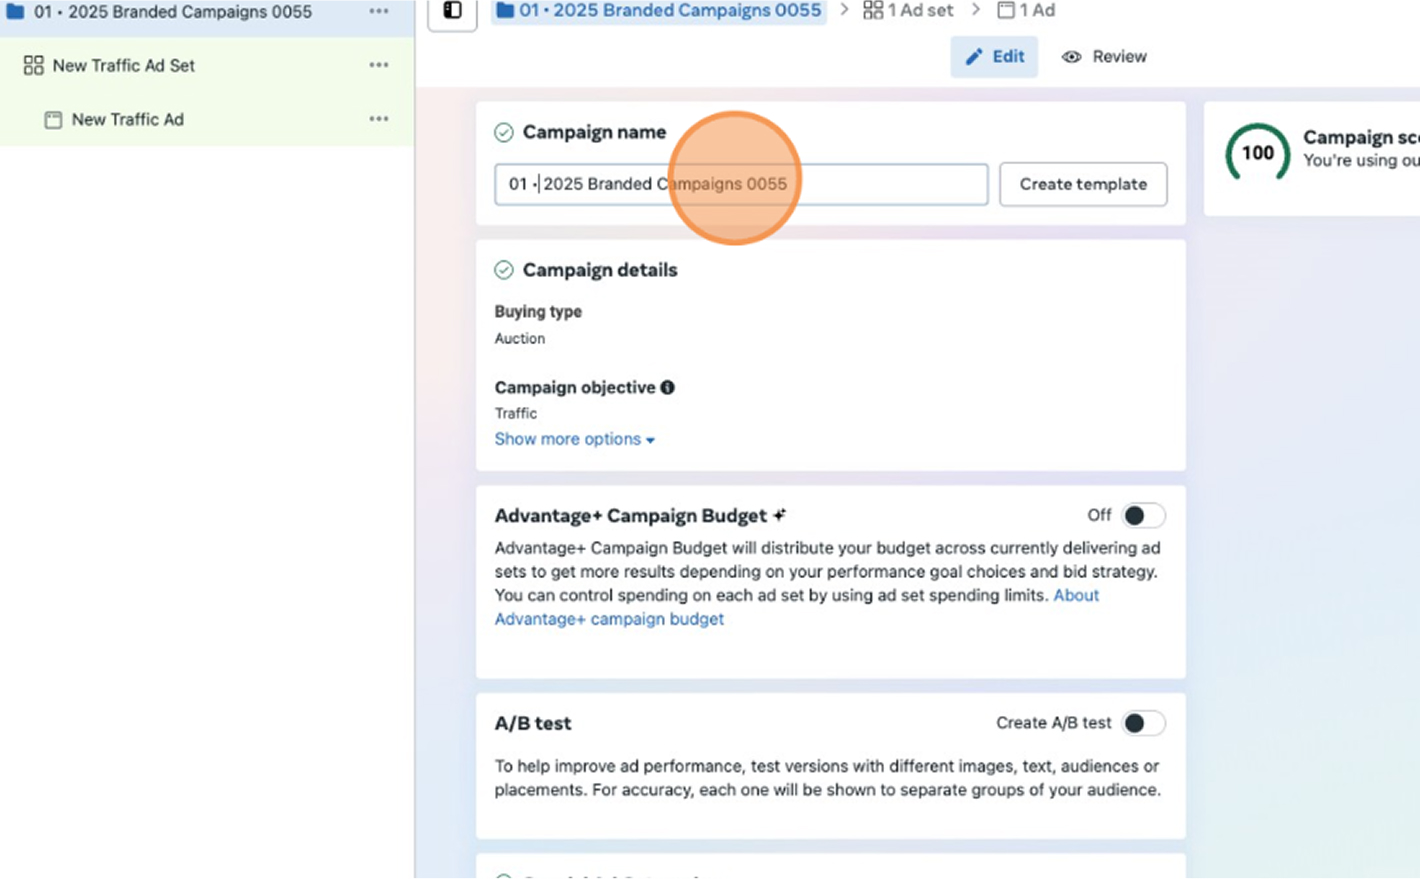The width and height of the screenshot is (1420, 879).
Task: Open New Traffic Ad more options
Action: coord(379,119)
